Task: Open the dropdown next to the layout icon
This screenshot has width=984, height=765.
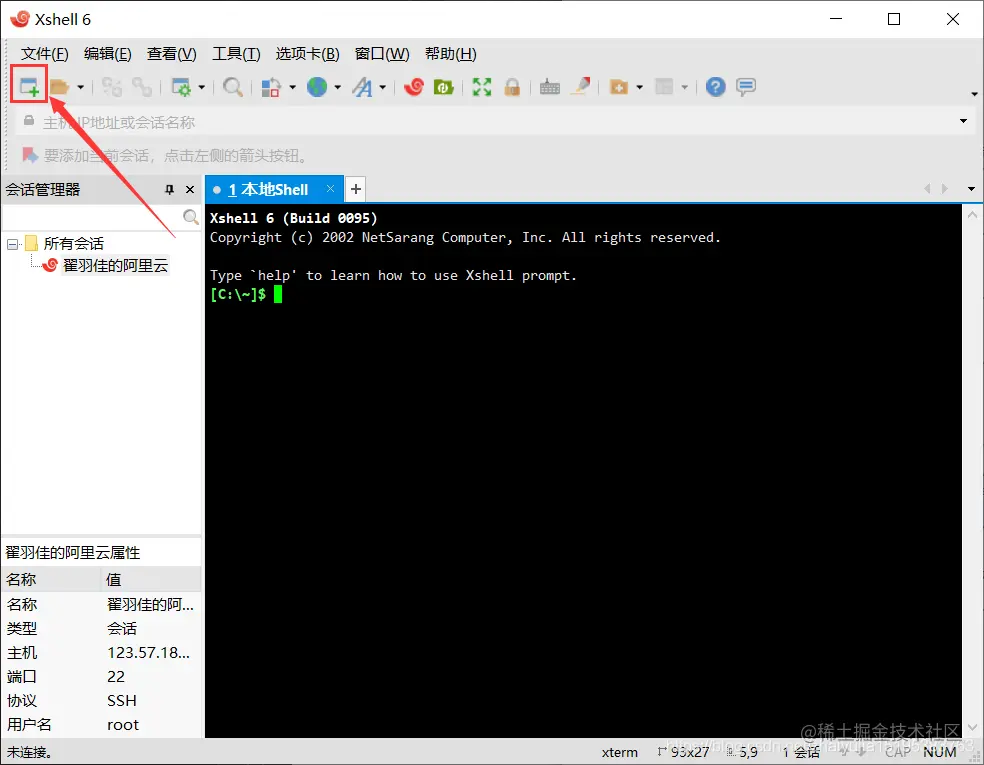Action: (x=685, y=87)
